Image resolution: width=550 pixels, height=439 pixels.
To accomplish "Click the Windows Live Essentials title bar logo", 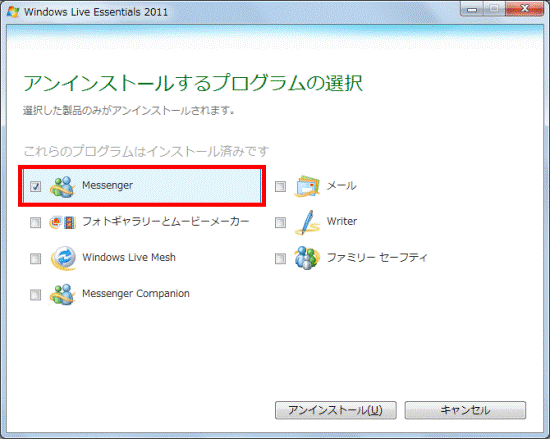I will [x=13, y=12].
